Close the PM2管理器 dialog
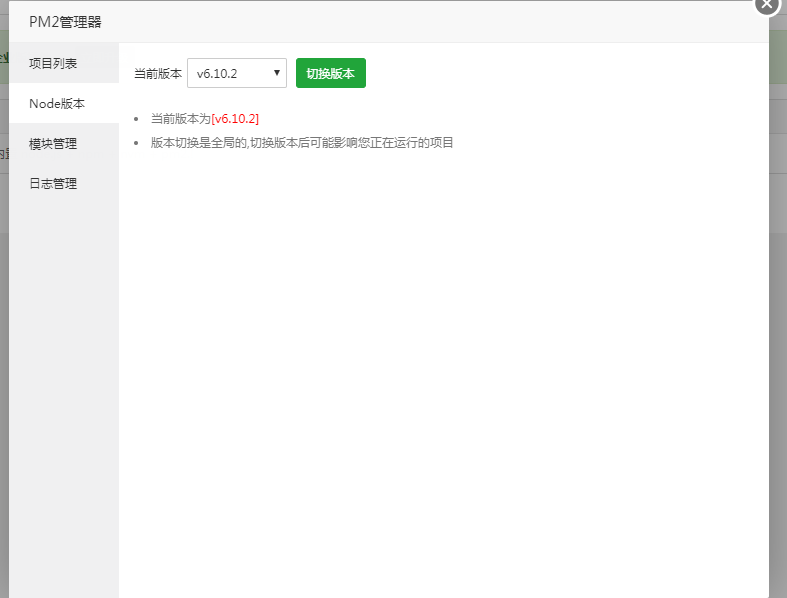The image size is (787, 598). (766, 5)
